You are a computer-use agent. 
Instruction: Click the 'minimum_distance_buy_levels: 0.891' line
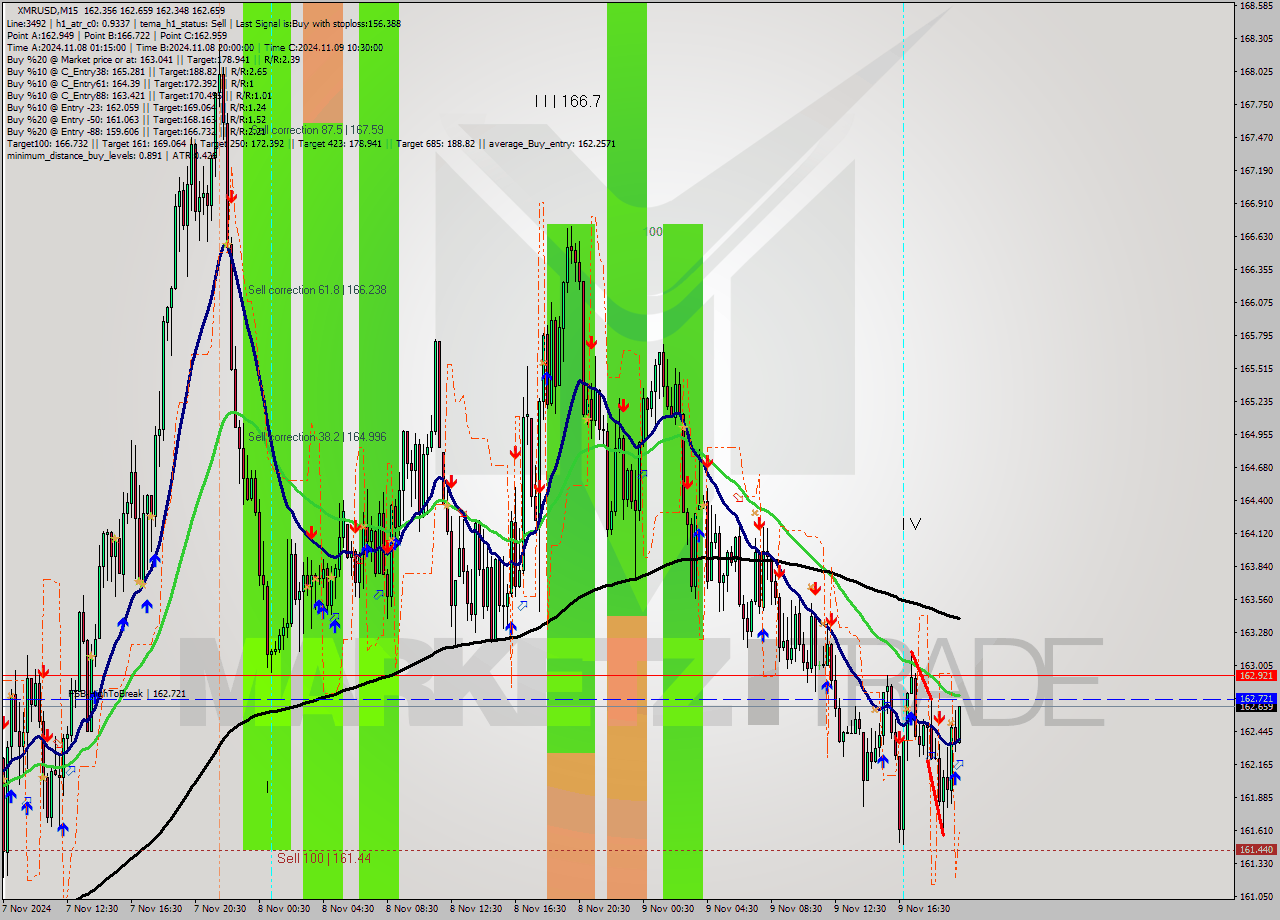tap(110, 155)
